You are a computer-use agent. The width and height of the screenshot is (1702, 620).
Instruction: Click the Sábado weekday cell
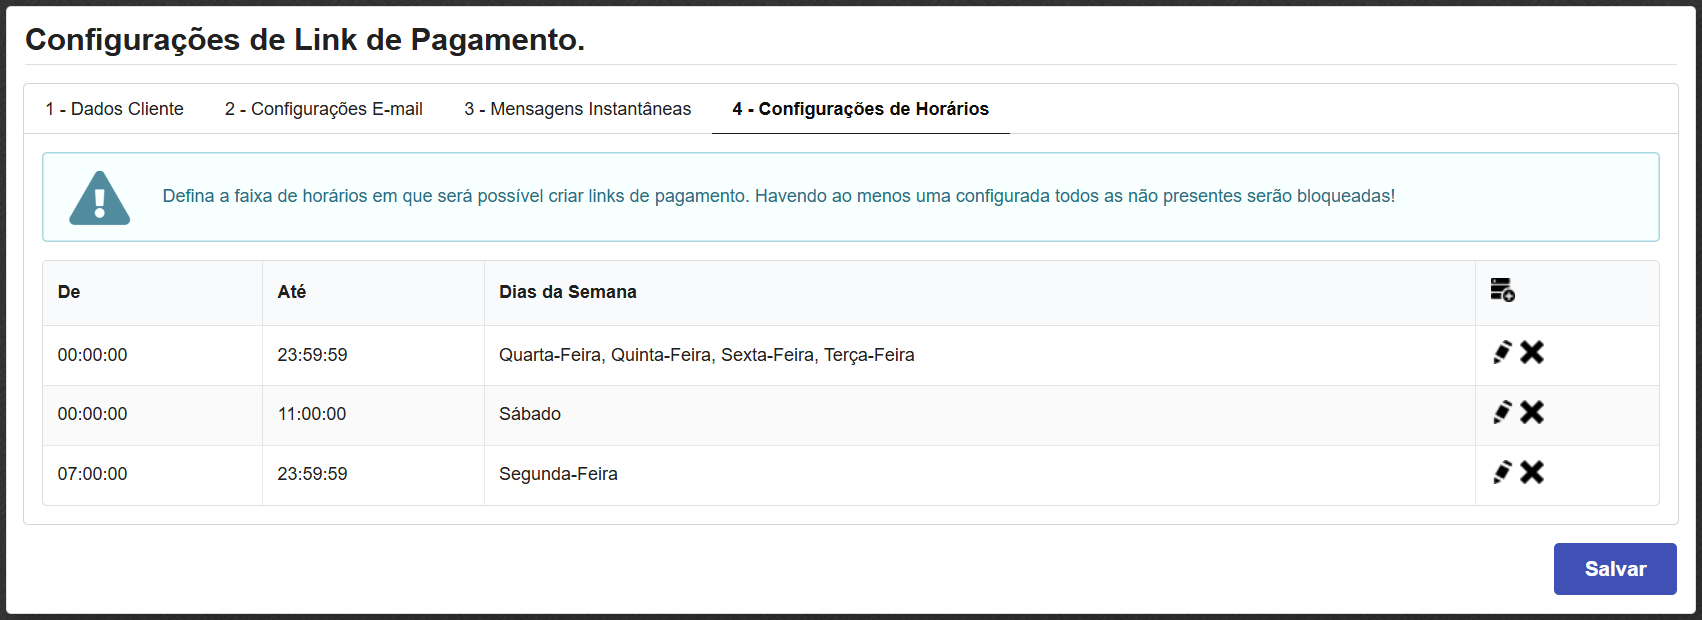530,414
